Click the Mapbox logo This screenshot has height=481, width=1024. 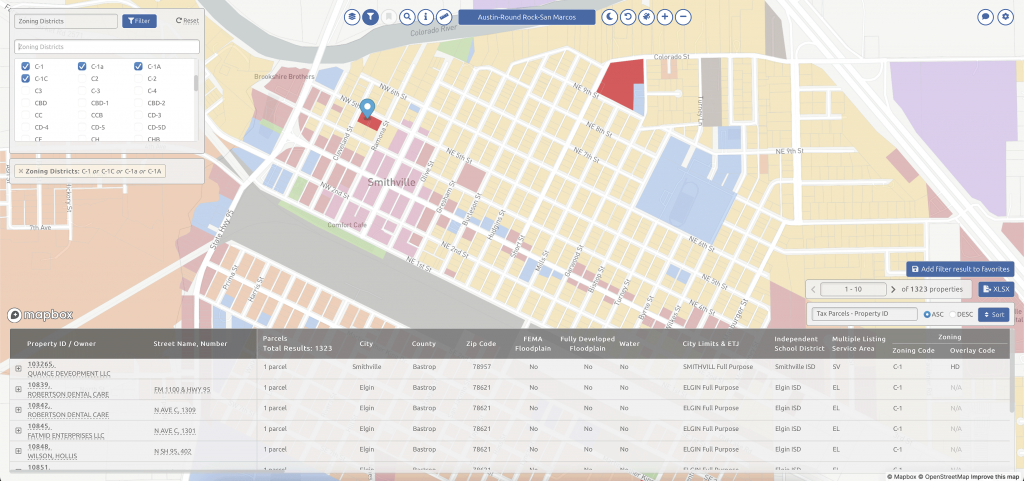(x=40, y=315)
